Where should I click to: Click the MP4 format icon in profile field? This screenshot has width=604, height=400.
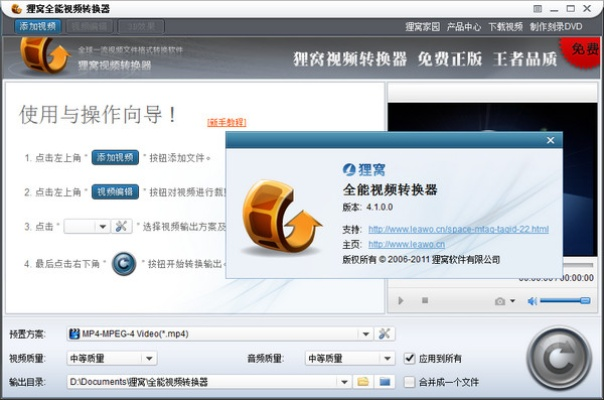[x=74, y=334]
